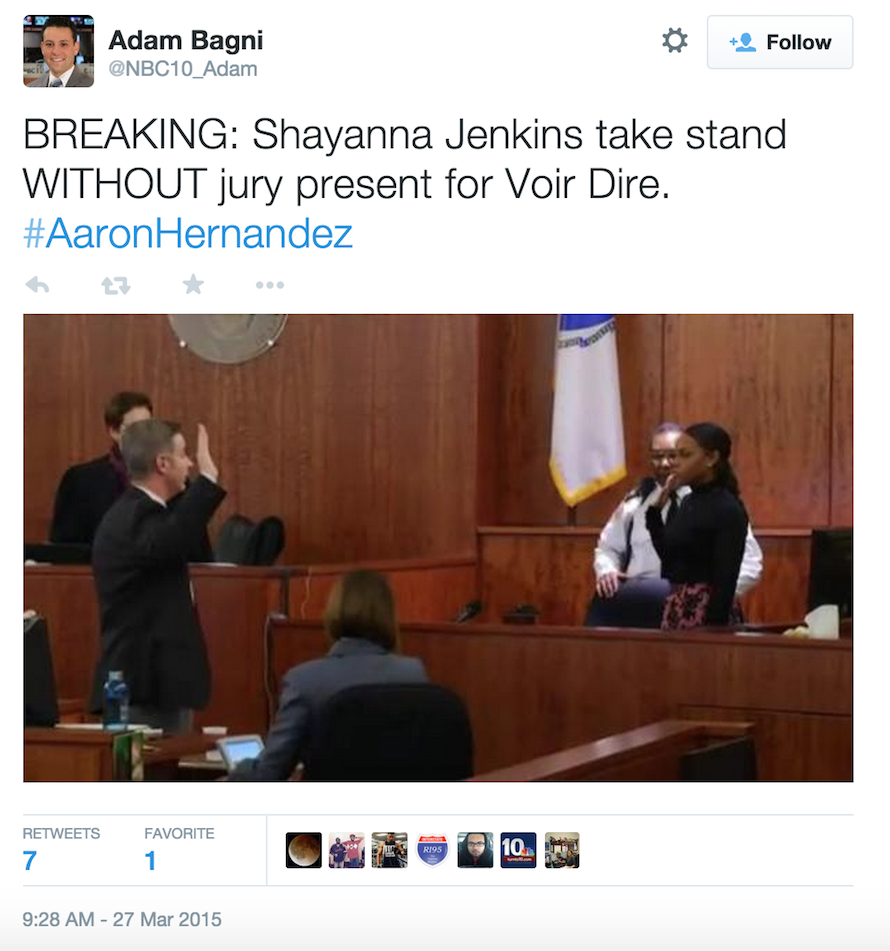Enlarge the courtroom photo
The width and height of the screenshot is (890, 951).
[x=438, y=548]
